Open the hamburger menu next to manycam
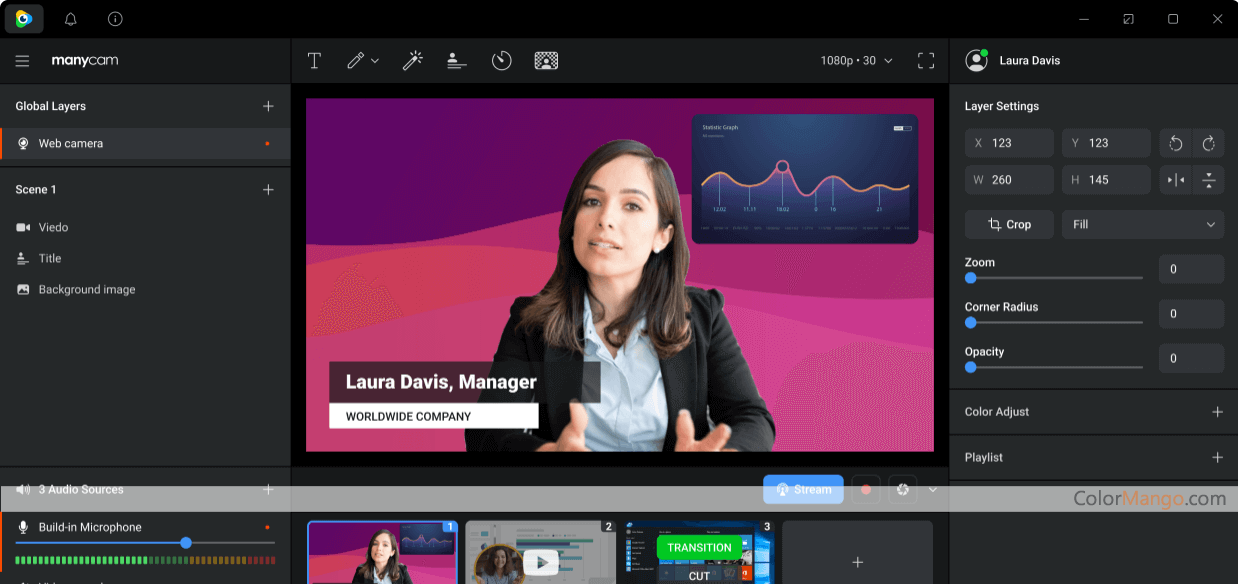The width and height of the screenshot is (1238, 584). 22,61
